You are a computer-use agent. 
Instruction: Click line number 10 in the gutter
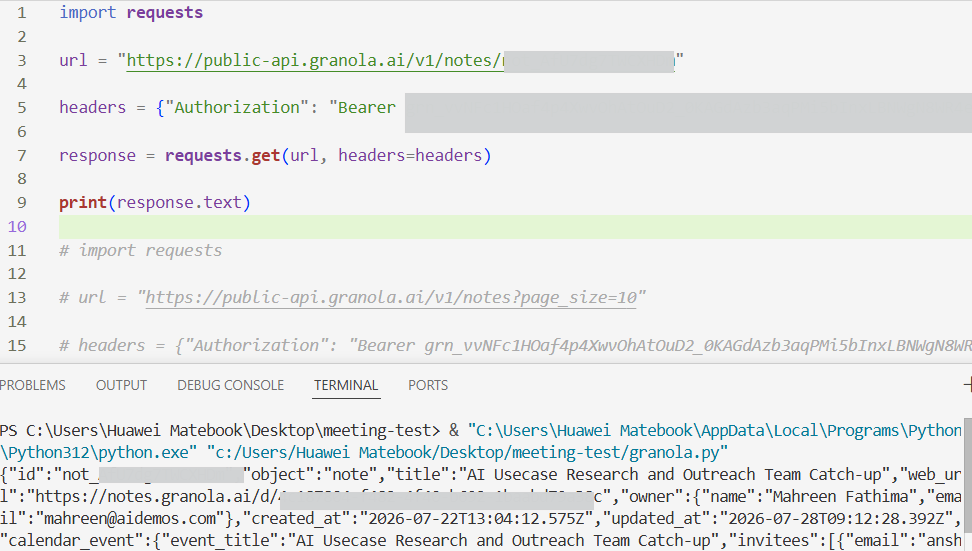coord(17,227)
